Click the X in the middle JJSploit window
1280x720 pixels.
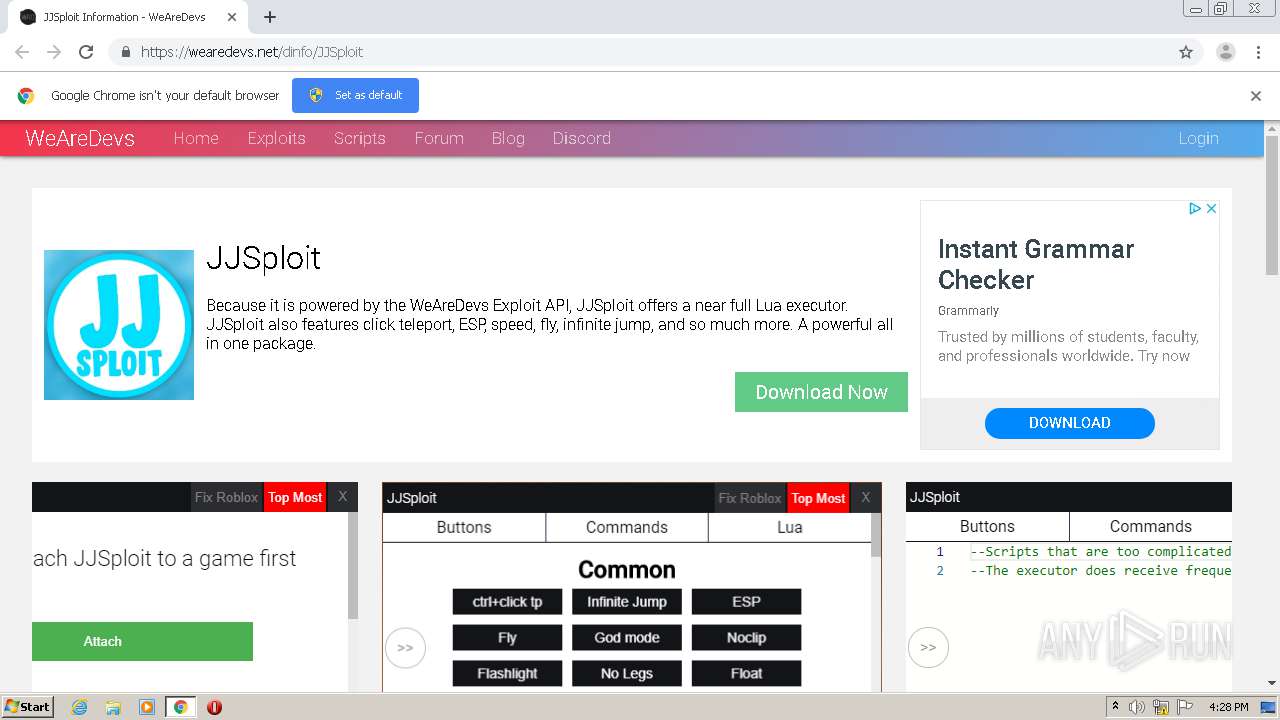(x=865, y=498)
